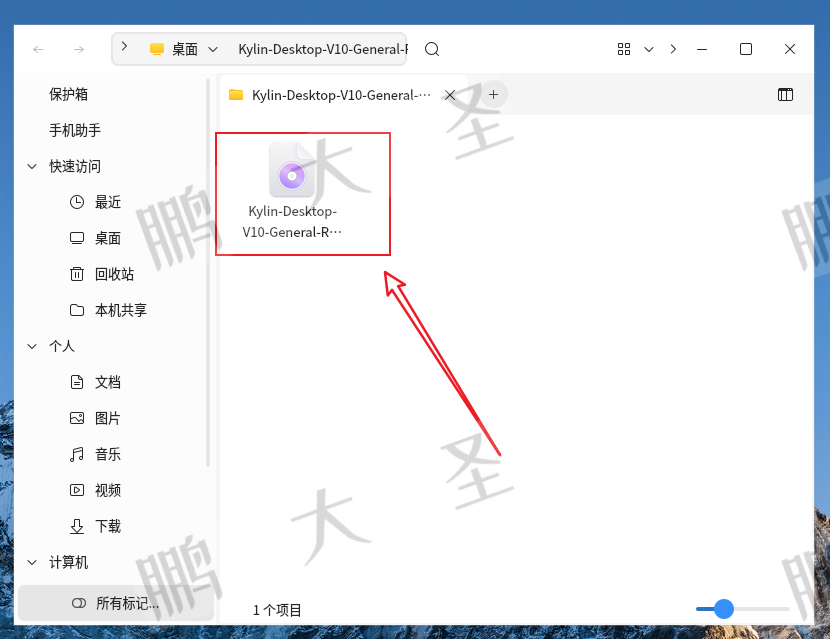The height and width of the screenshot is (639, 830).
Task: Open 桌面 in quick access sidebar
Action: click(x=108, y=238)
